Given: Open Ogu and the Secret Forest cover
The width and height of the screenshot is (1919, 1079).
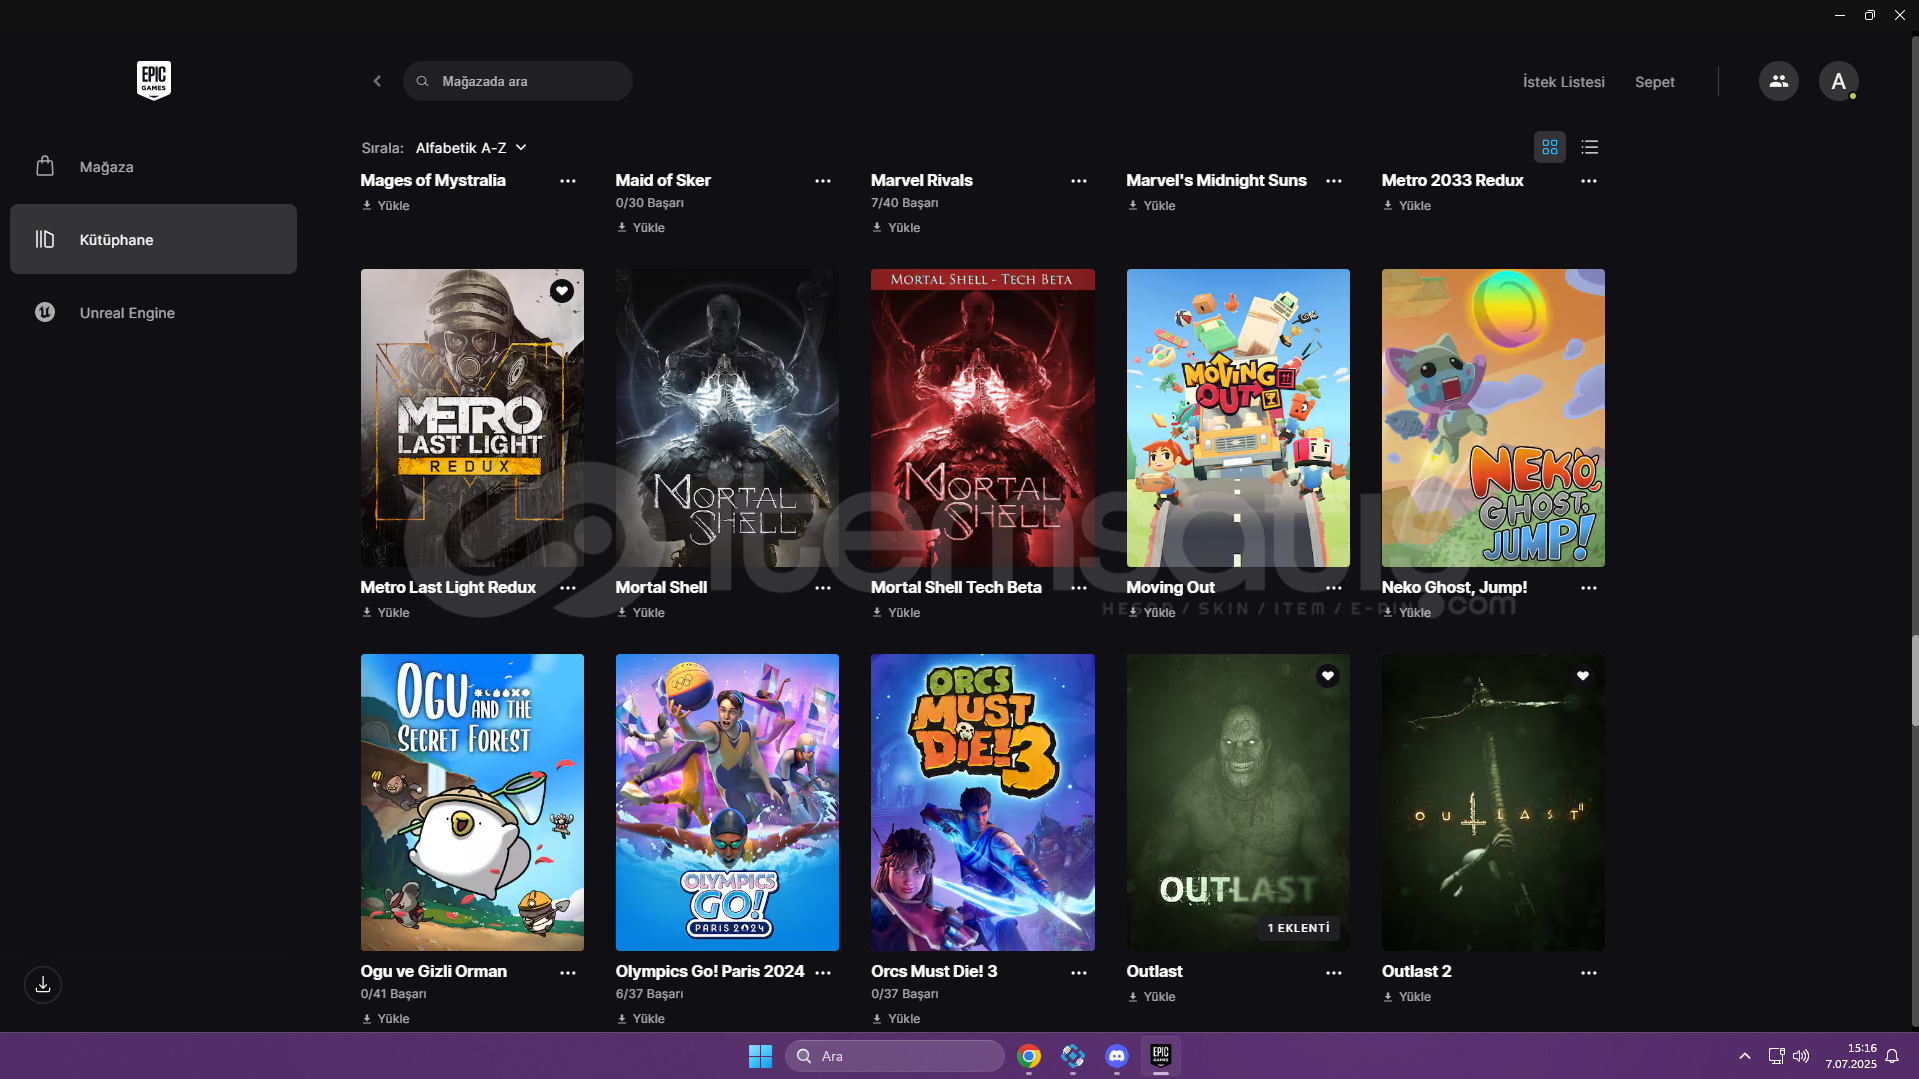Looking at the screenshot, I should pyautogui.click(x=472, y=802).
